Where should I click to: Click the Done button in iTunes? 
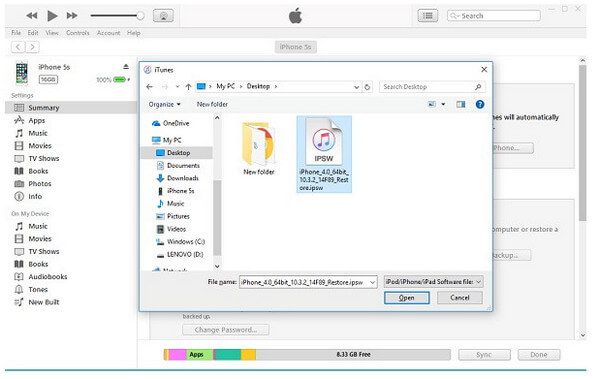[539, 355]
